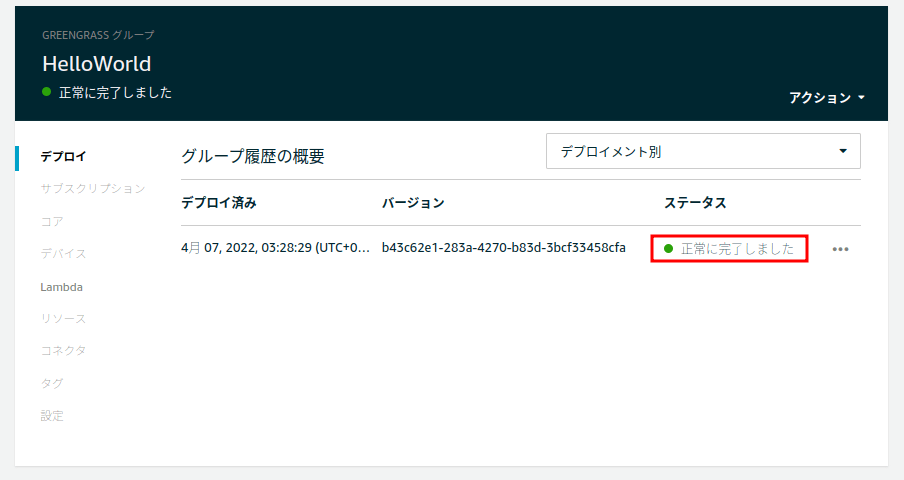Open the タグ sidebar section
Viewport: 904px width, 480px height.
pos(52,383)
